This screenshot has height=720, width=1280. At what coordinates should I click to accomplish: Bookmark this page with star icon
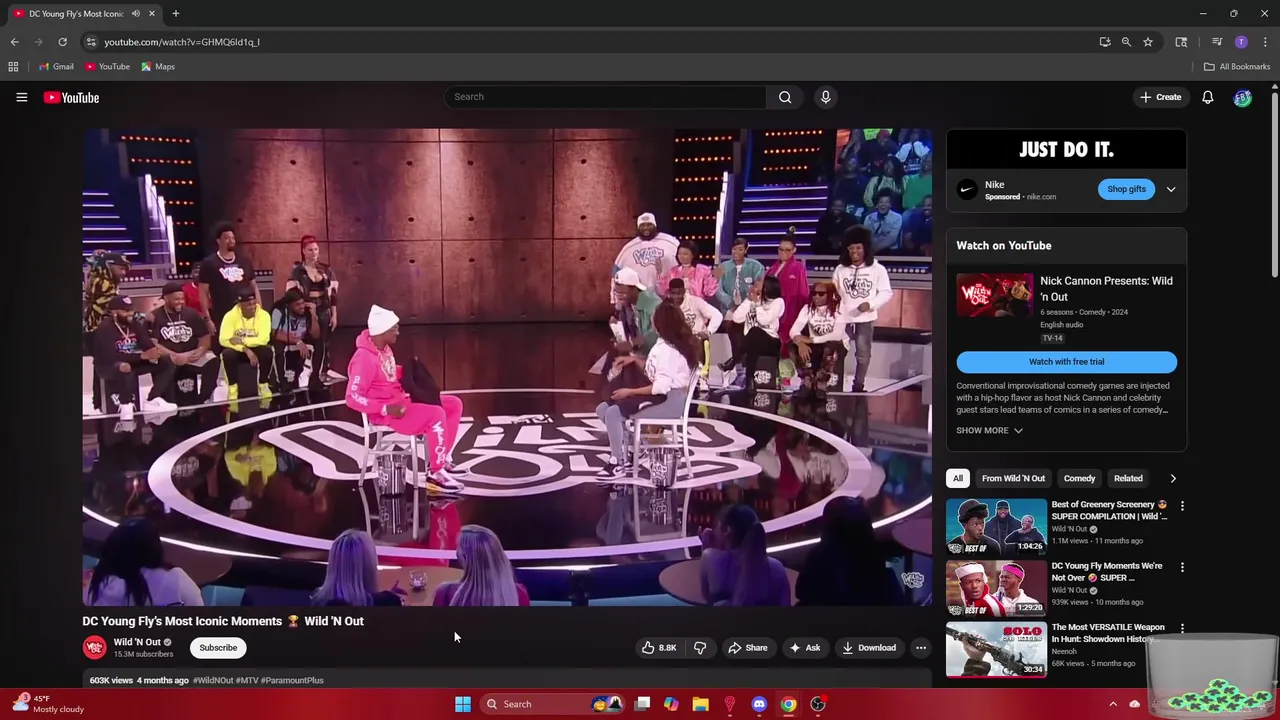tap(1148, 42)
